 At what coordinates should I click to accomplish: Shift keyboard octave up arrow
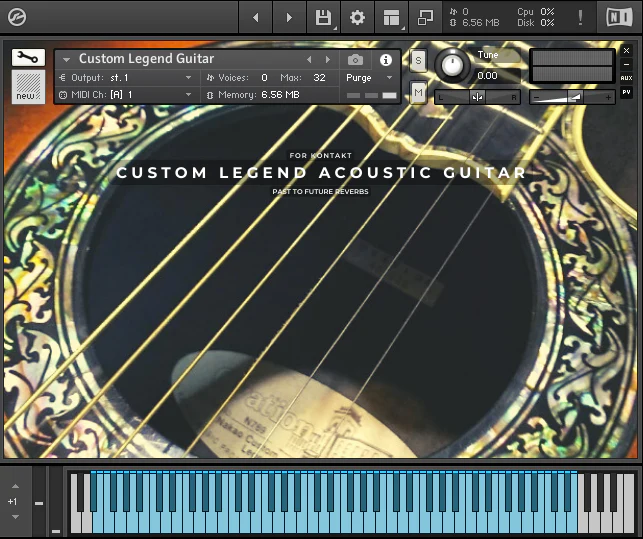[x=15, y=486]
